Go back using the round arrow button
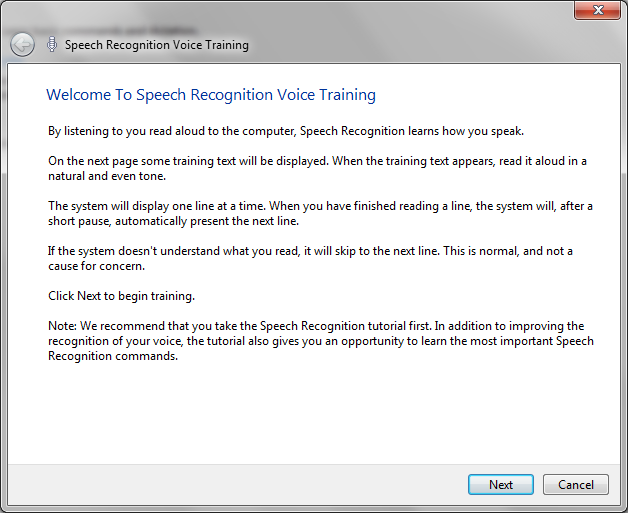This screenshot has width=628, height=513. click(22, 44)
